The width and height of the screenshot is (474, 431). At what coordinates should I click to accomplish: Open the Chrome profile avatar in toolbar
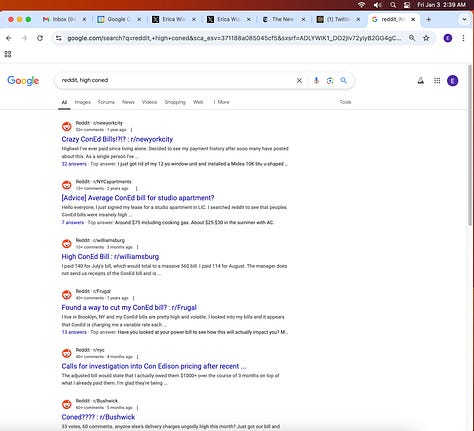click(448, 38)
